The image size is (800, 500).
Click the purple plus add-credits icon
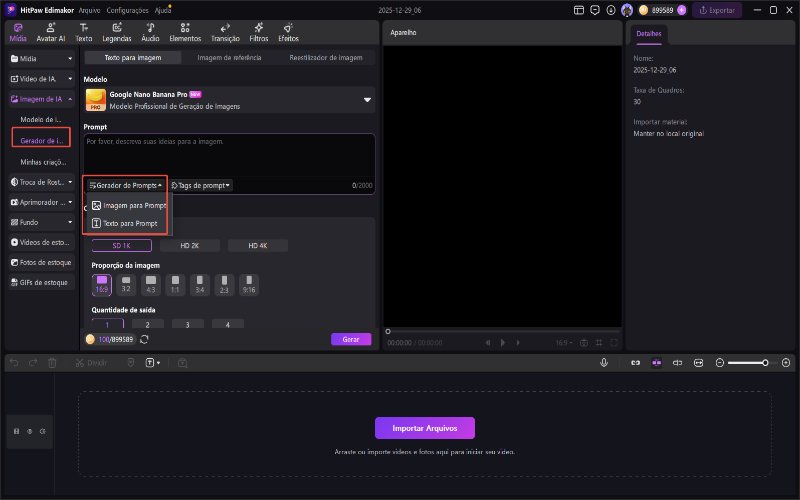682,10
